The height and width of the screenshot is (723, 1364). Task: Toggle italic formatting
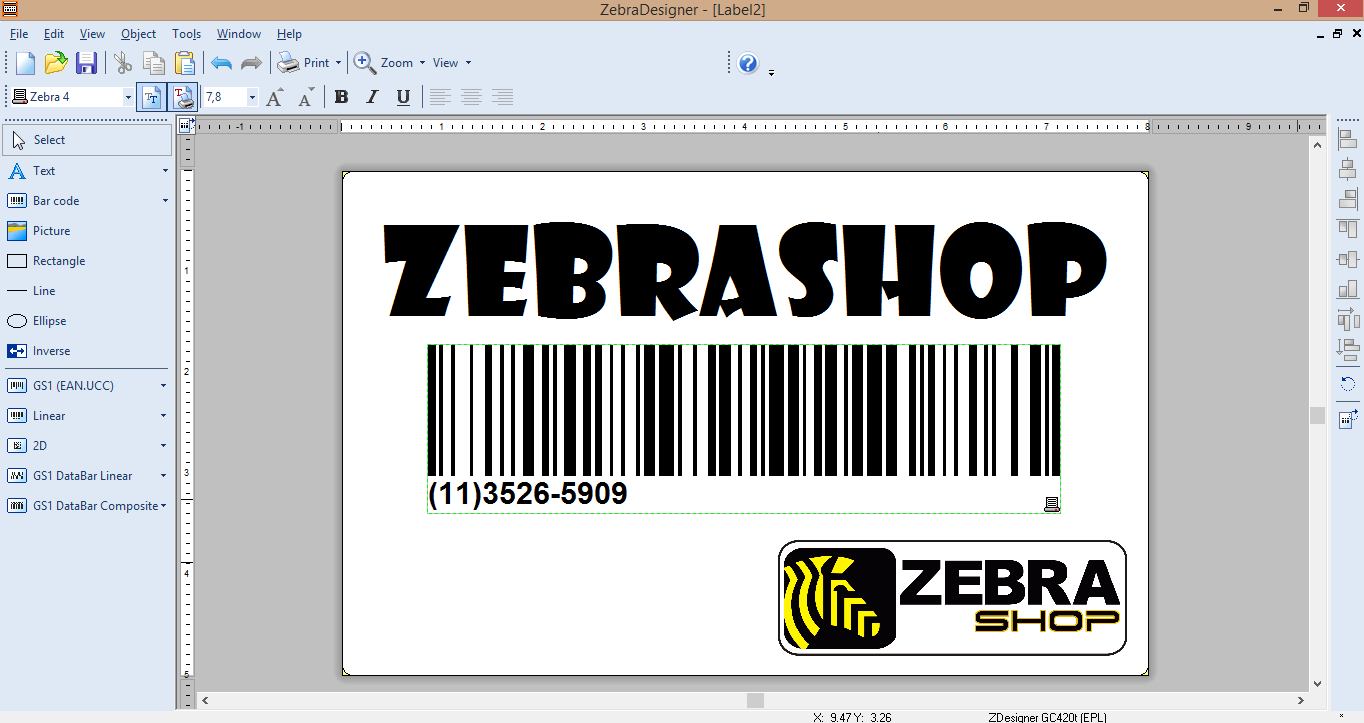point(371,96)
